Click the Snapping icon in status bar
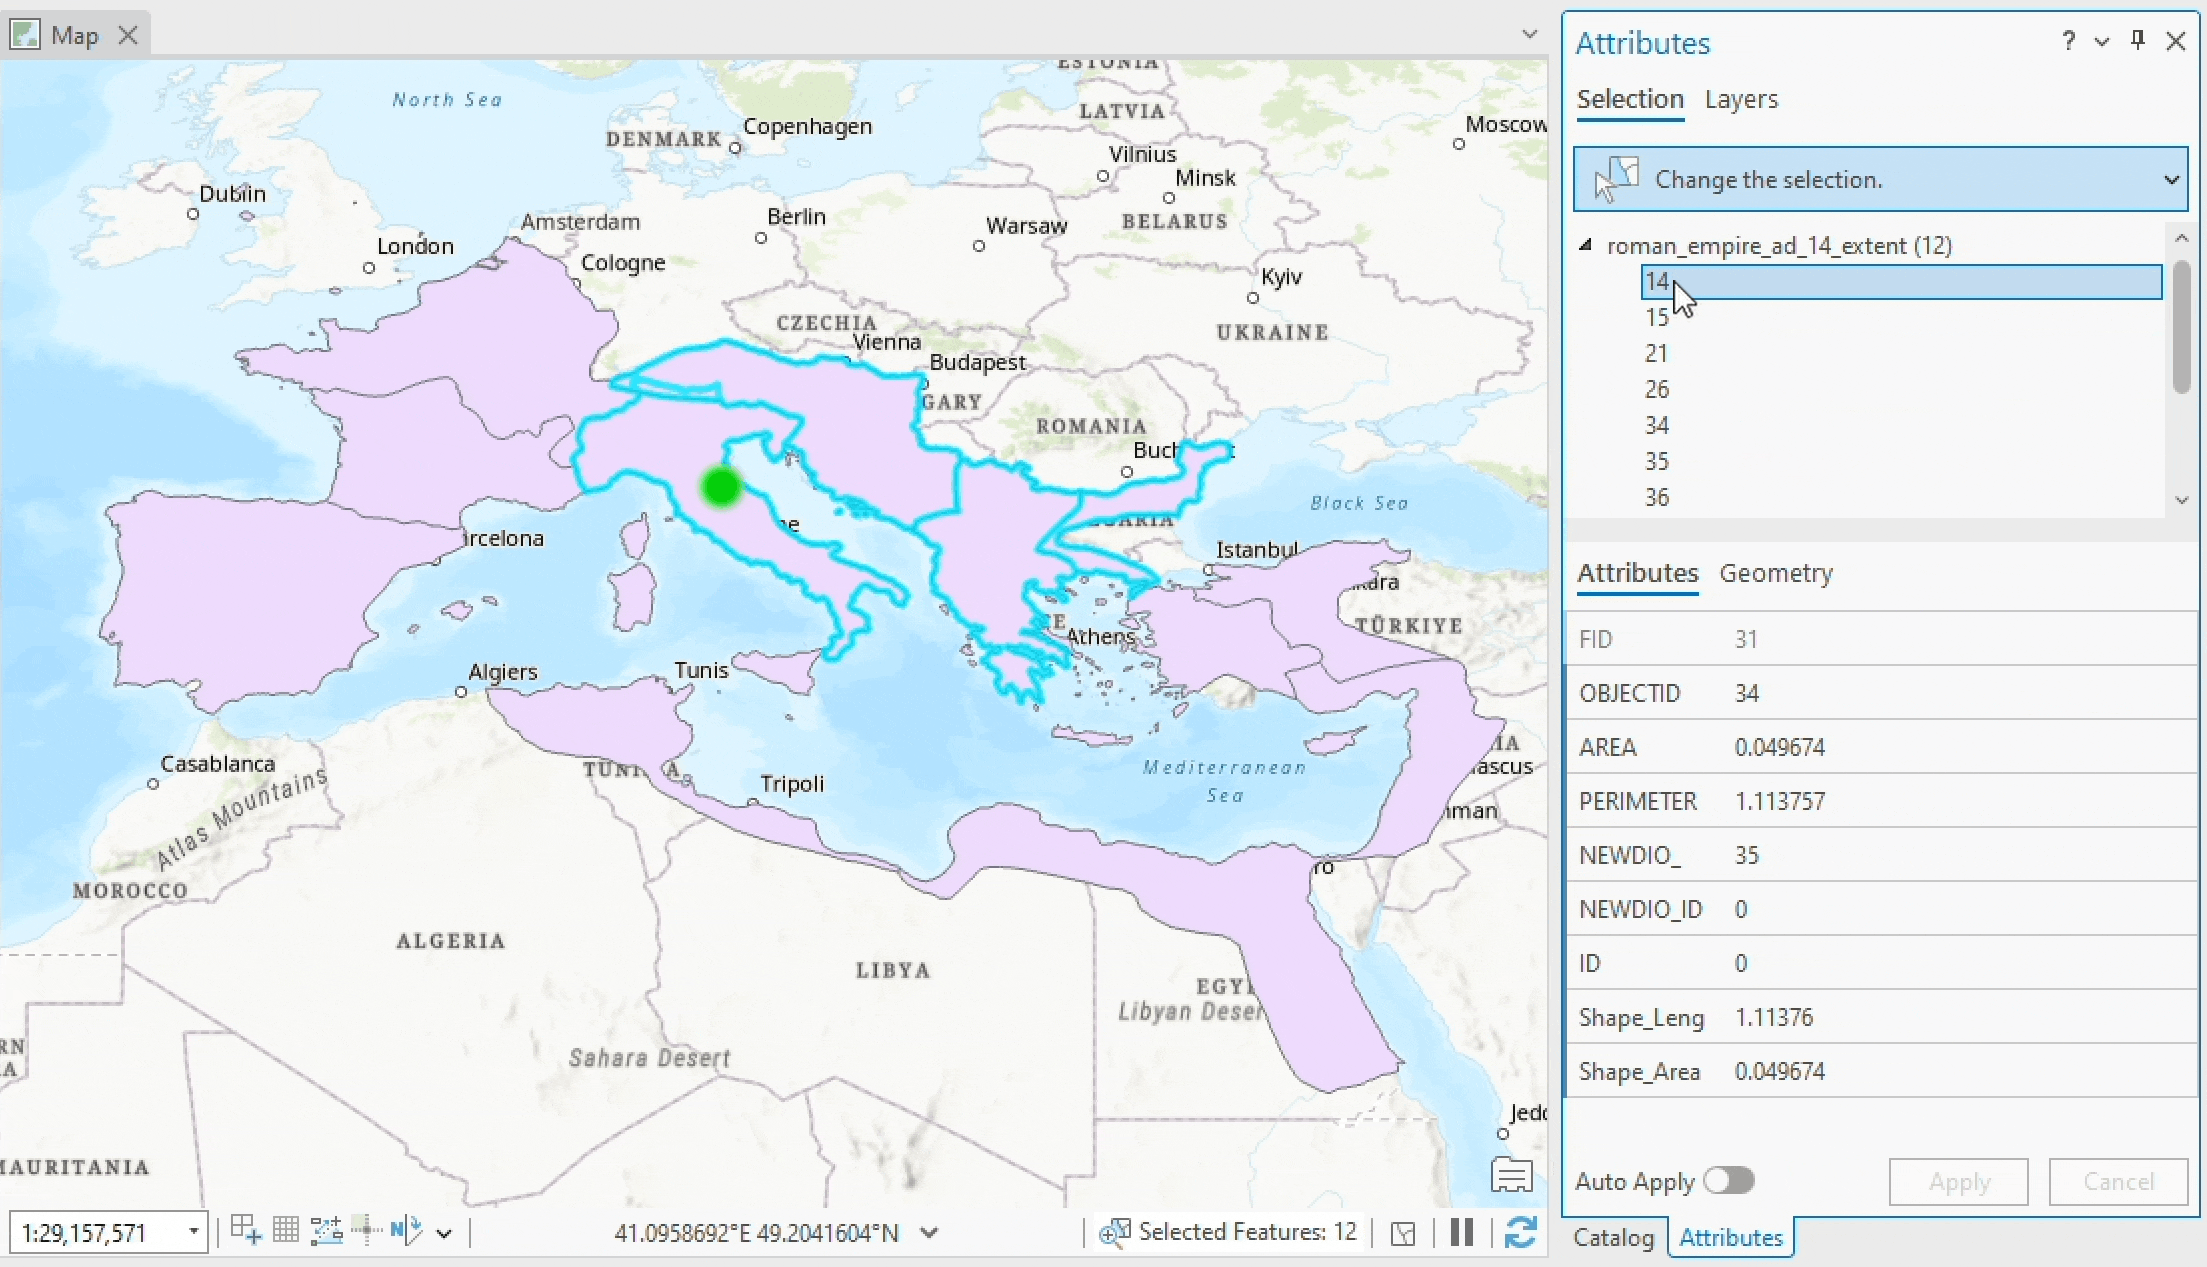The image size is (2207, 1267). pos(245,1230)
